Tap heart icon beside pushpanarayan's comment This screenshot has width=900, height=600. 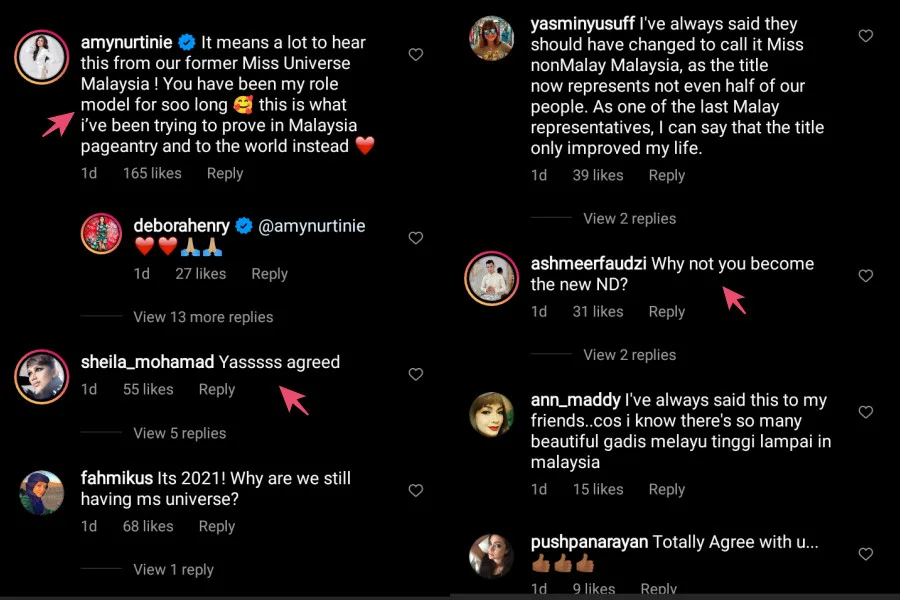[866, 554]
